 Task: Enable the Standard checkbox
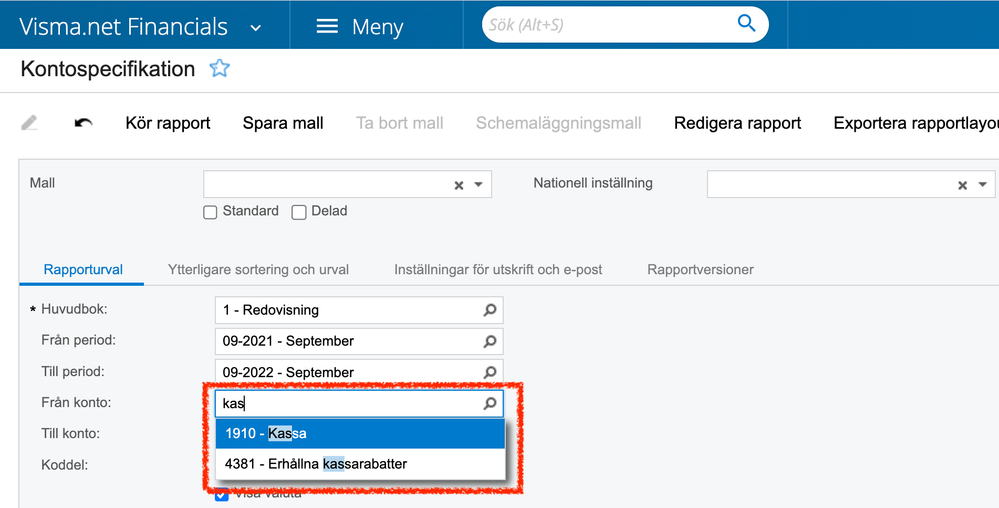(x=210, y=212)
